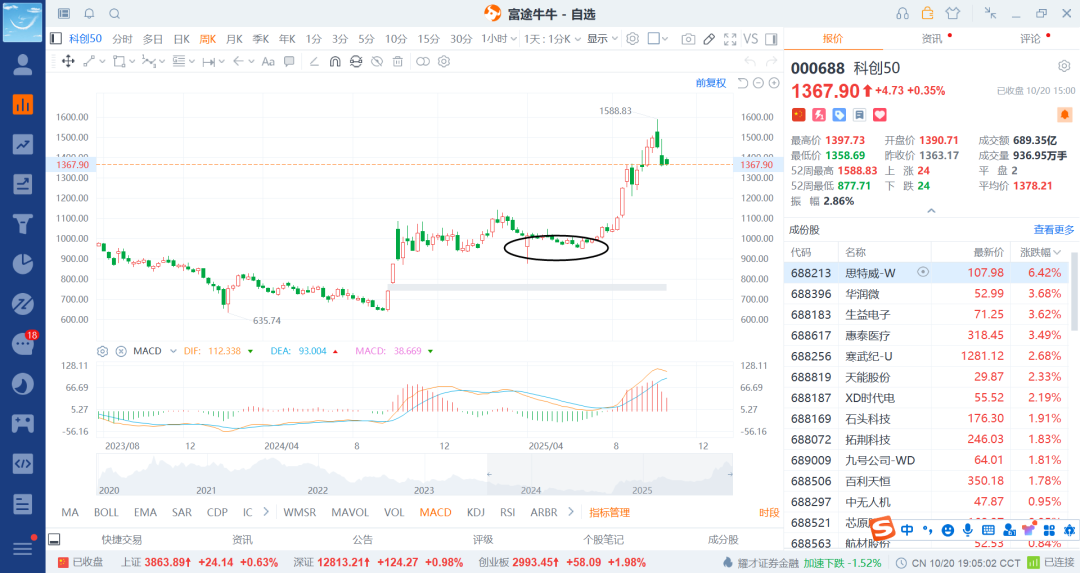Select 思特威-W row

click(x=927, y=273)
